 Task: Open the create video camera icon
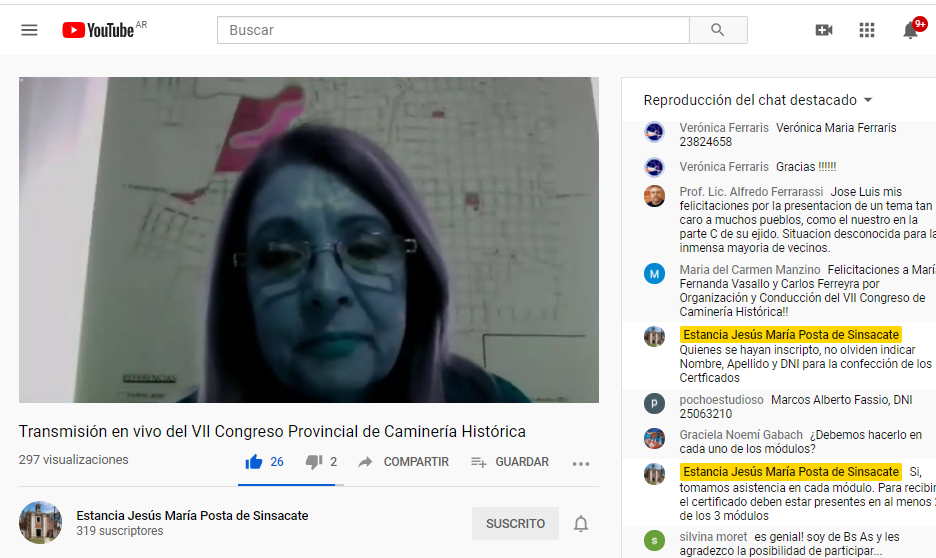coord(824,30)
